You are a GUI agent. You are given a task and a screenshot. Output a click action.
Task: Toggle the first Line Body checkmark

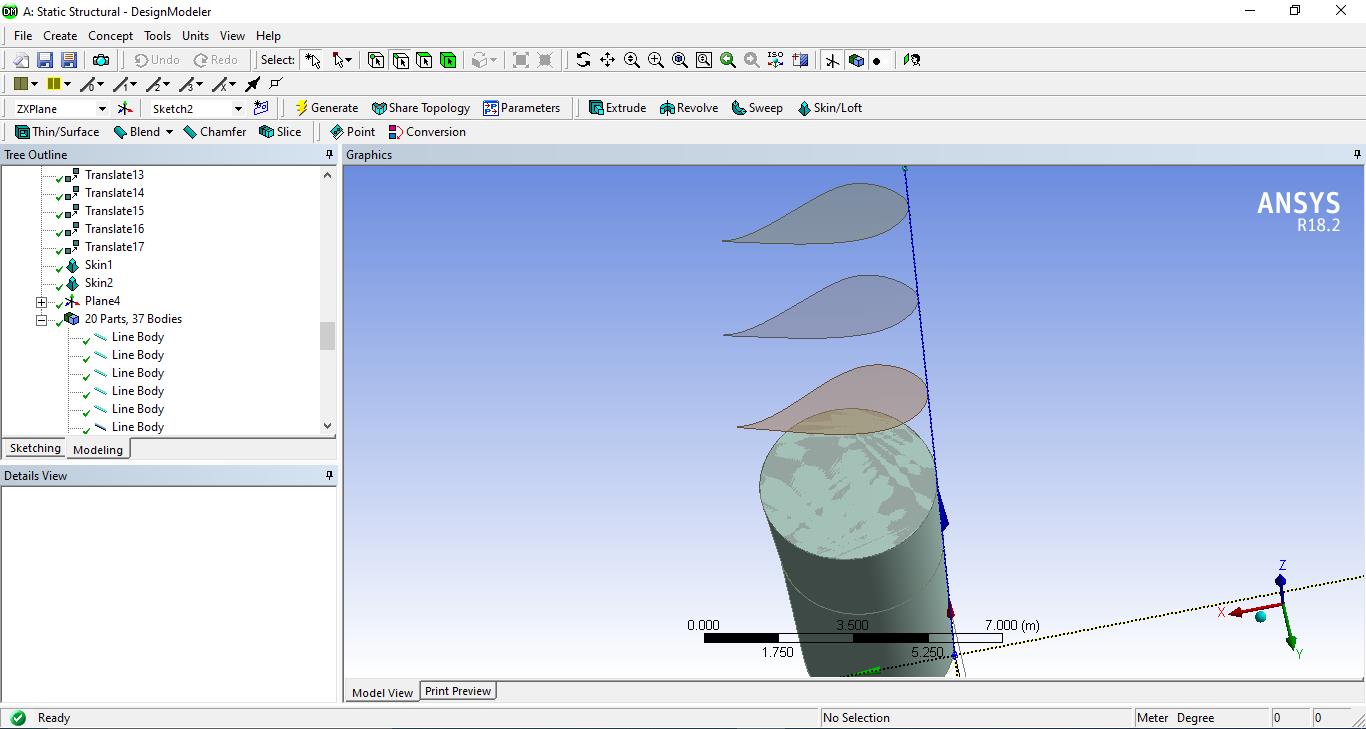(x=85, y=337)
